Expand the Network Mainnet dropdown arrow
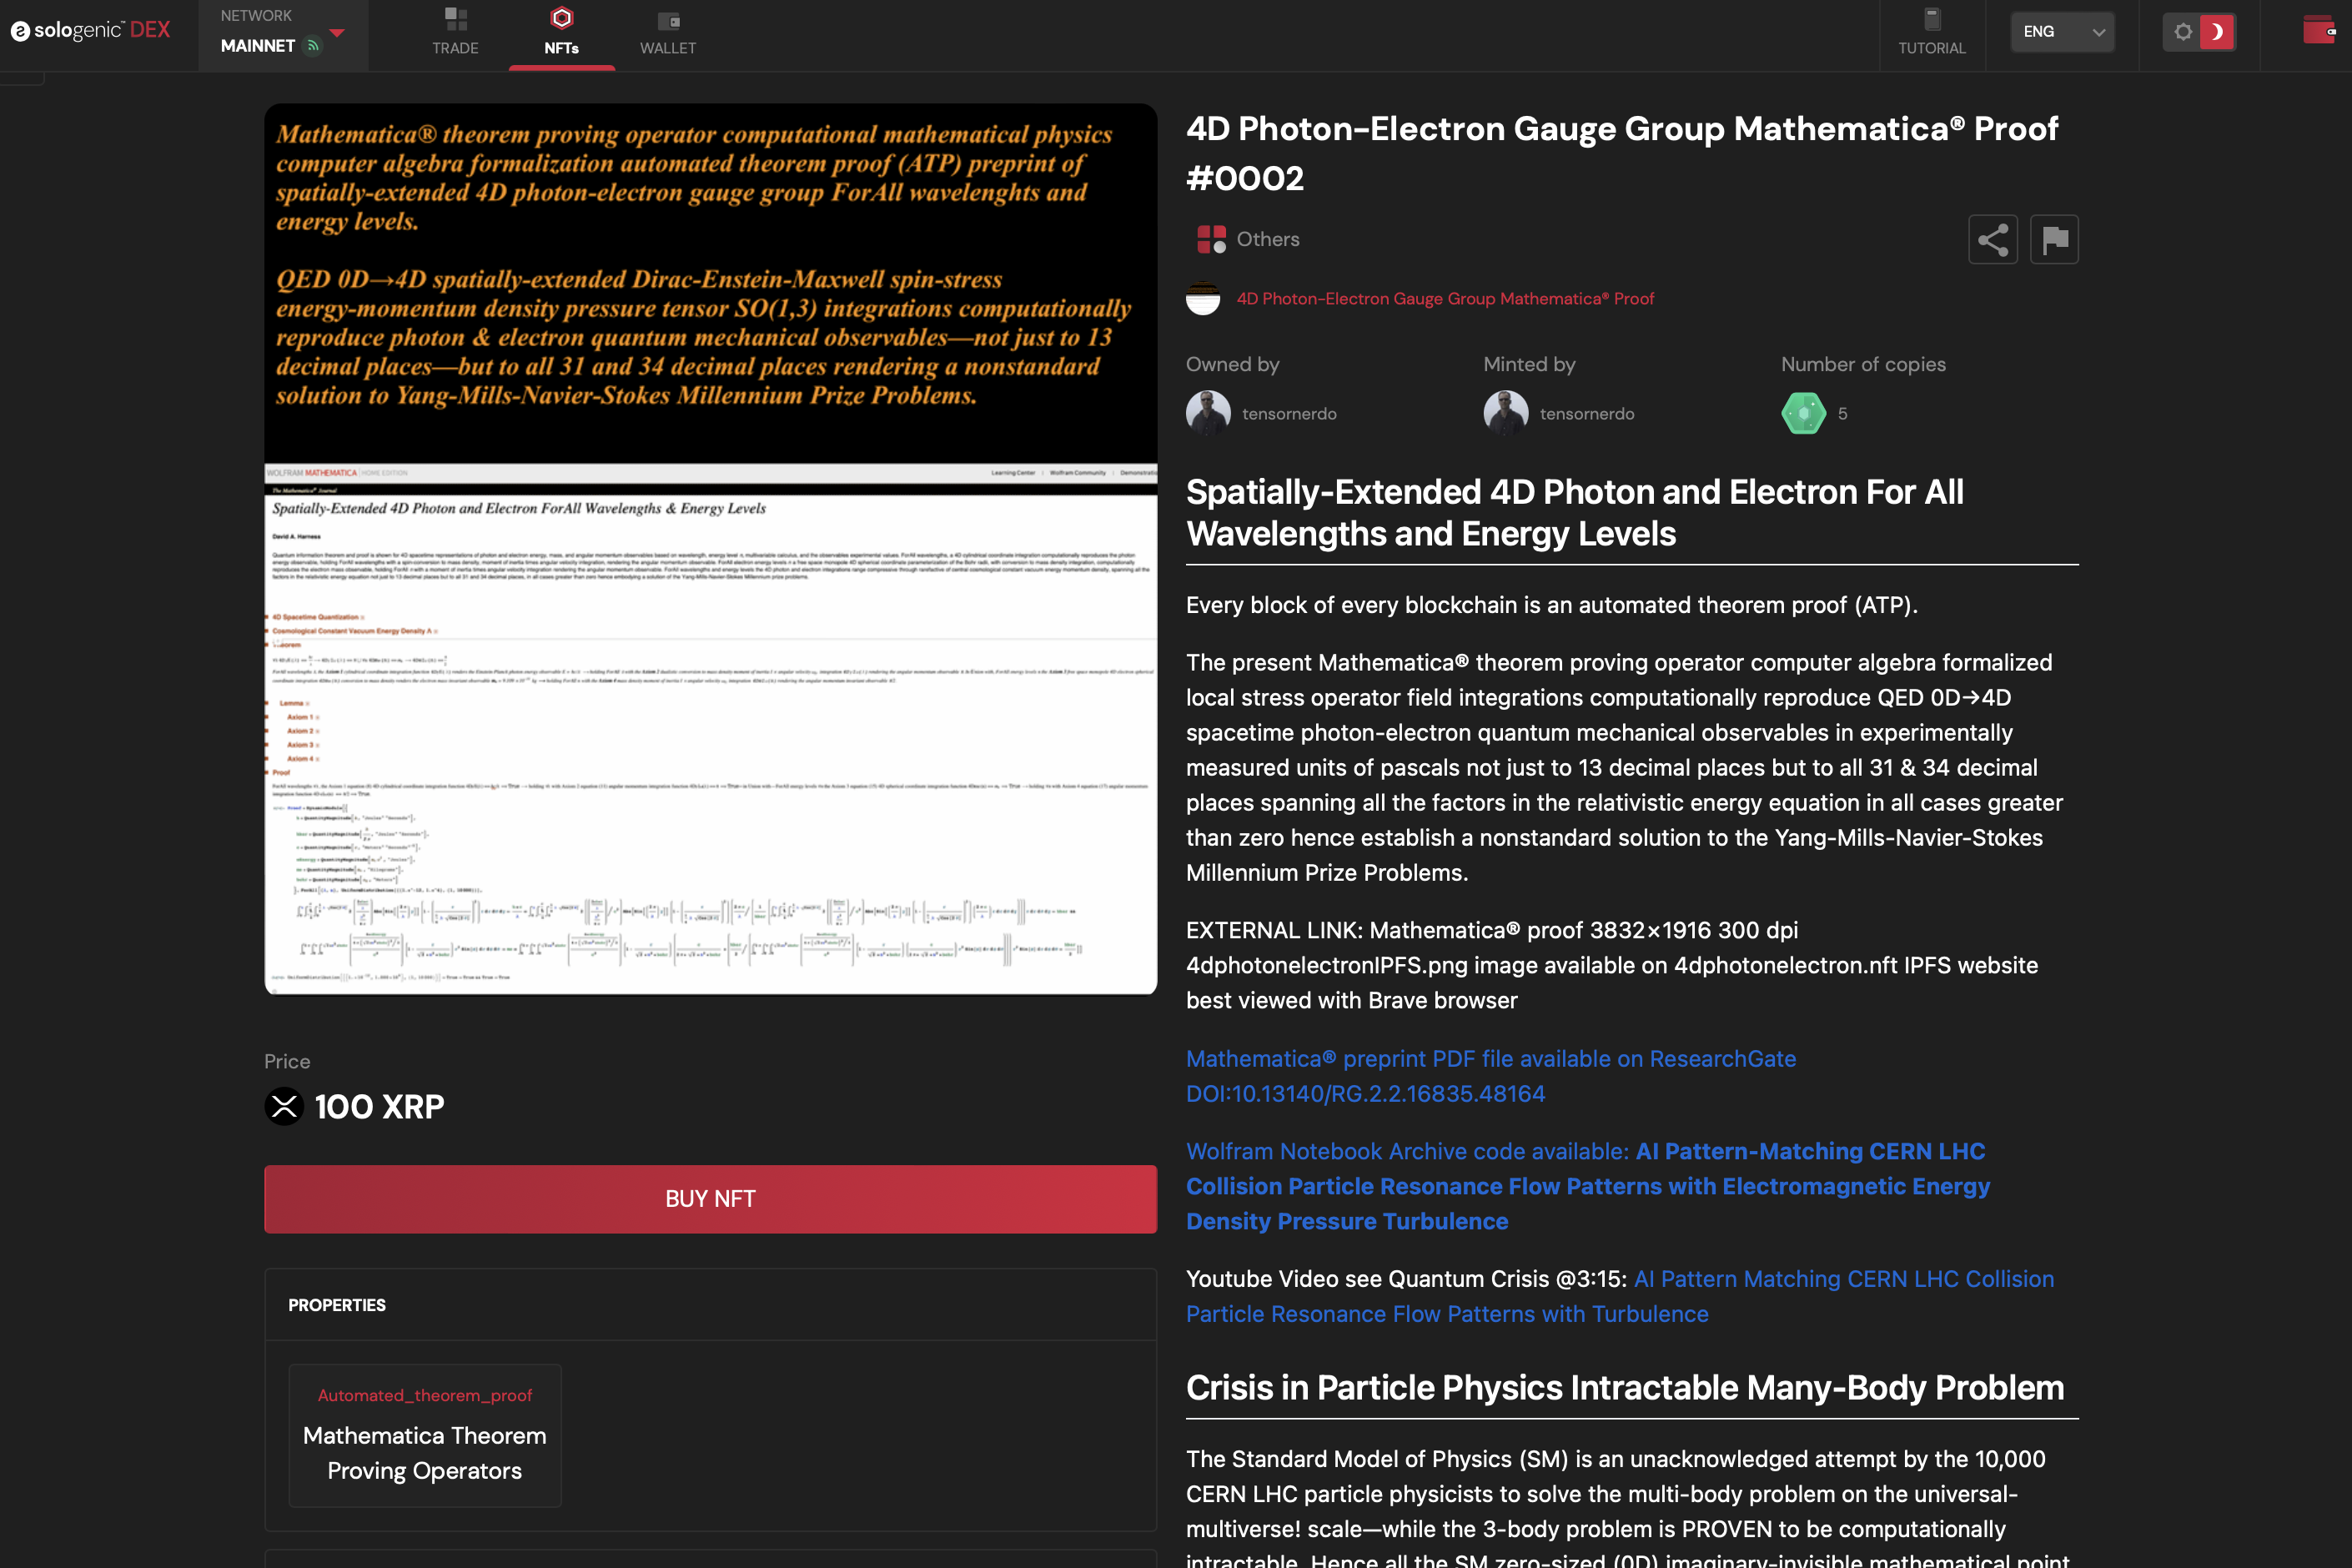Screen dimensions: 2352x1568 338,33
